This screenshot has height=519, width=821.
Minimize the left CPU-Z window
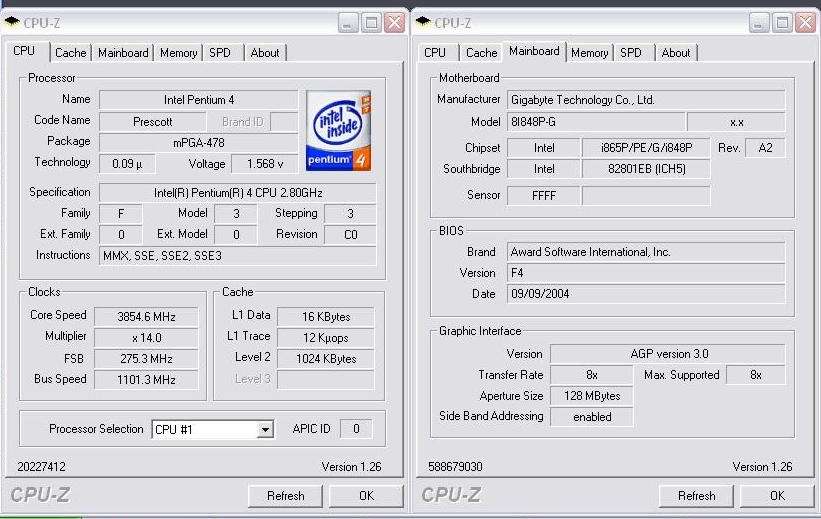[x=348, y=23]
